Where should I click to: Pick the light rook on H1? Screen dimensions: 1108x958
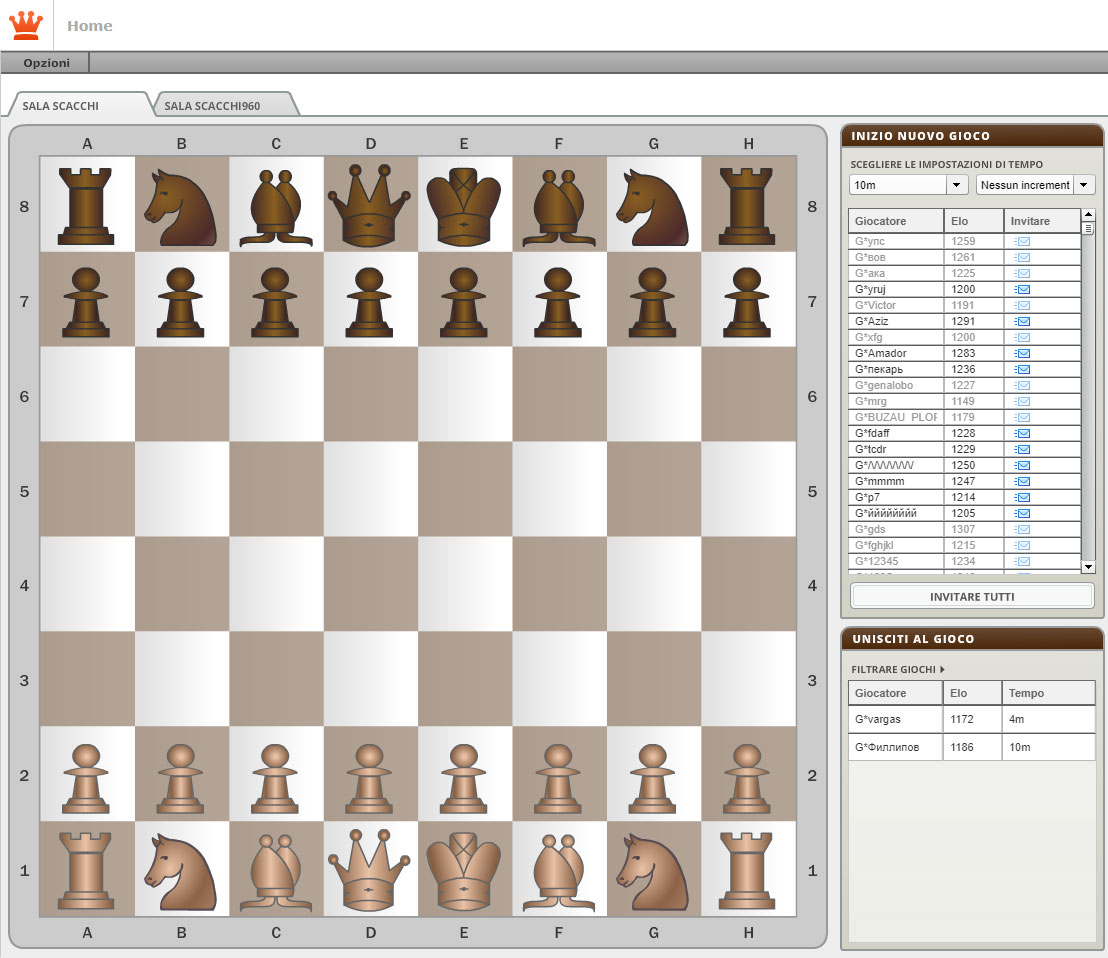tap(747, 870)
